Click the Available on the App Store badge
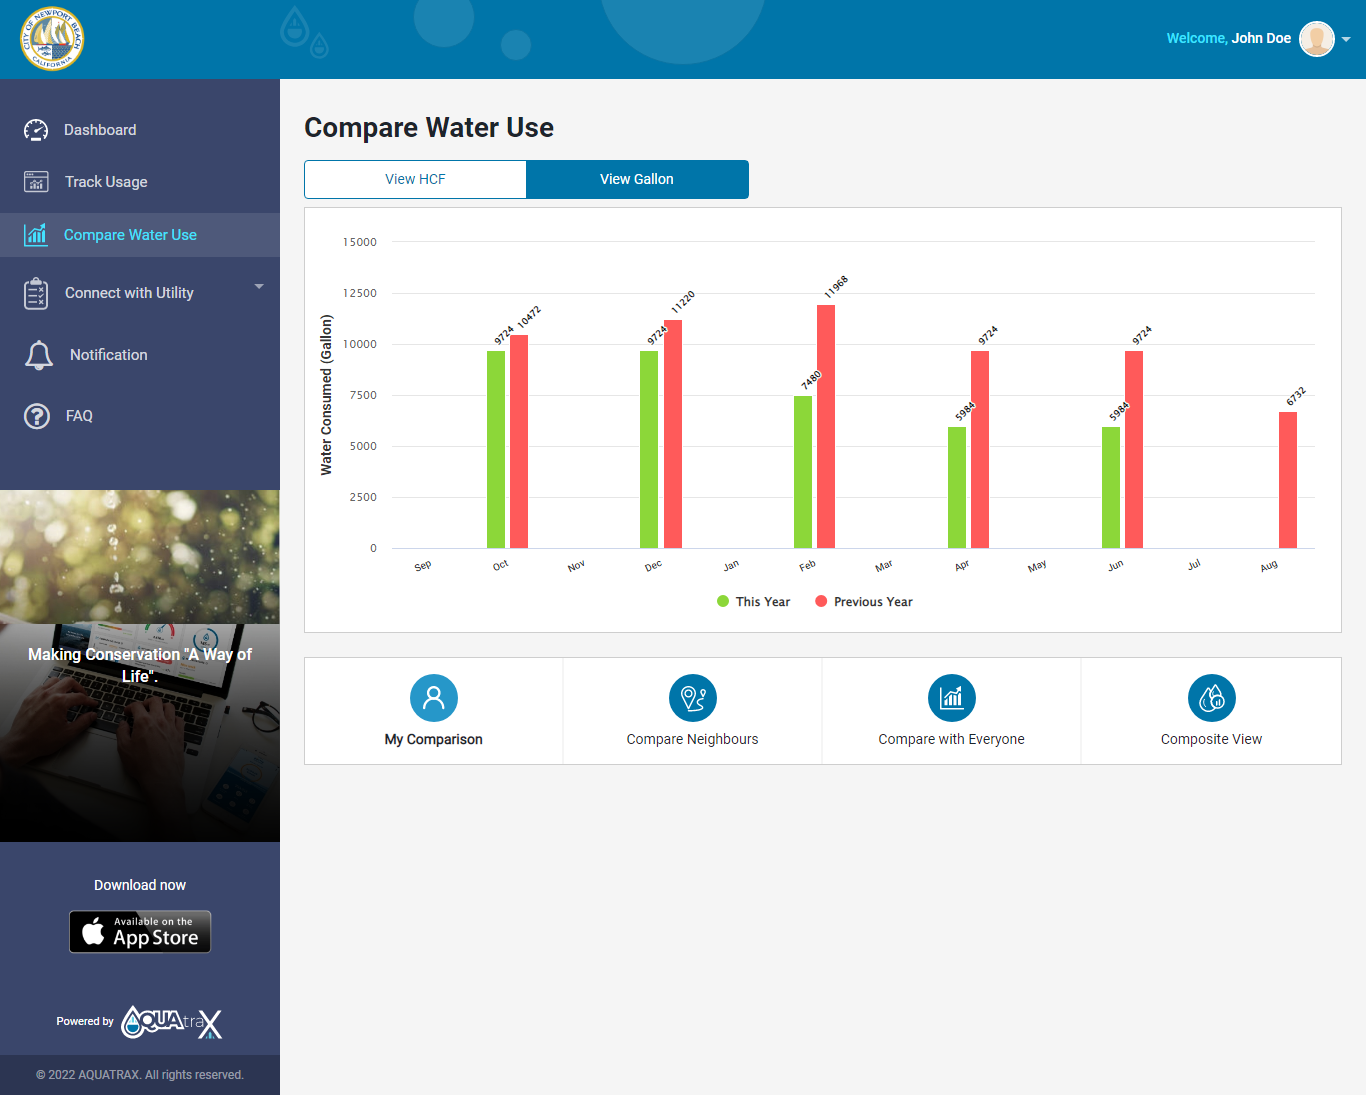 click(140, 931)
